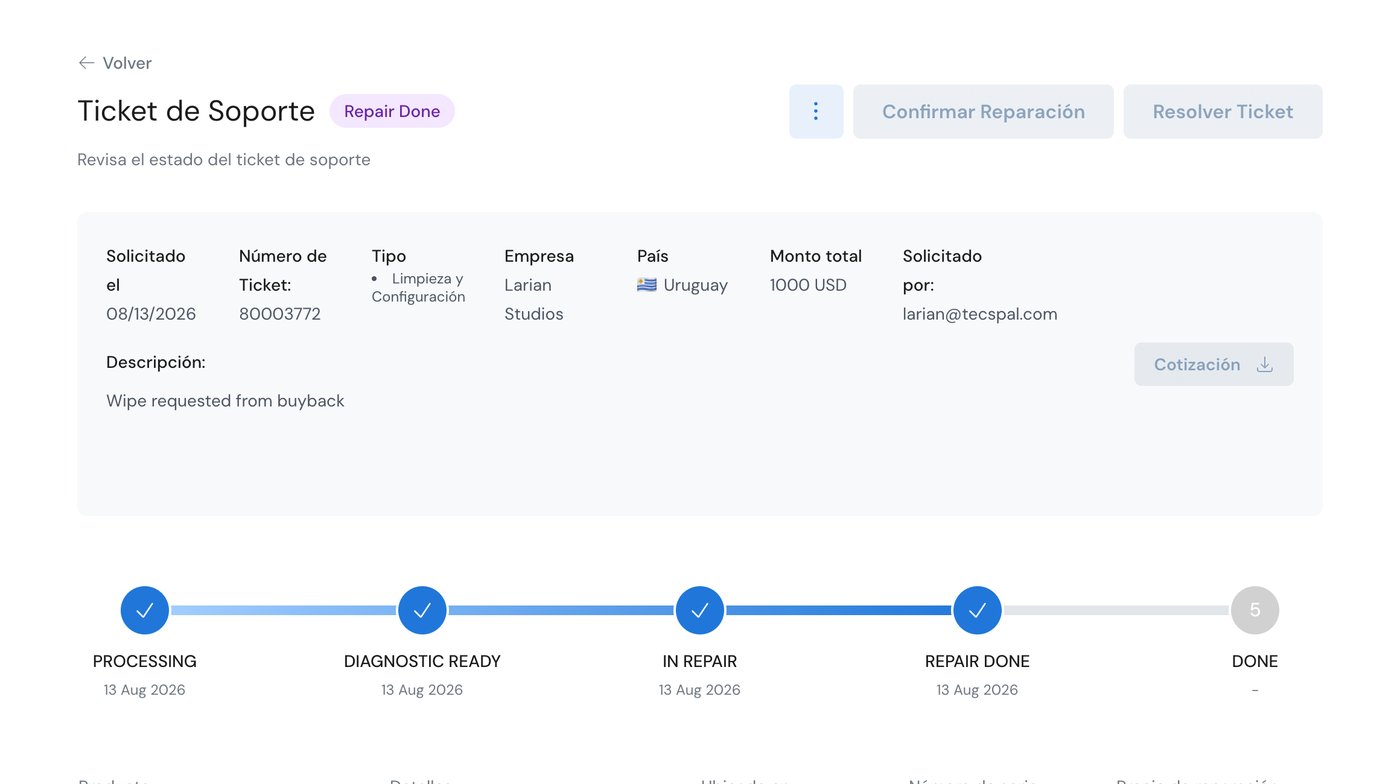This screenshot has height=784, width=1400.
Task: Click the company name Larian Studios
Action: 534,299
